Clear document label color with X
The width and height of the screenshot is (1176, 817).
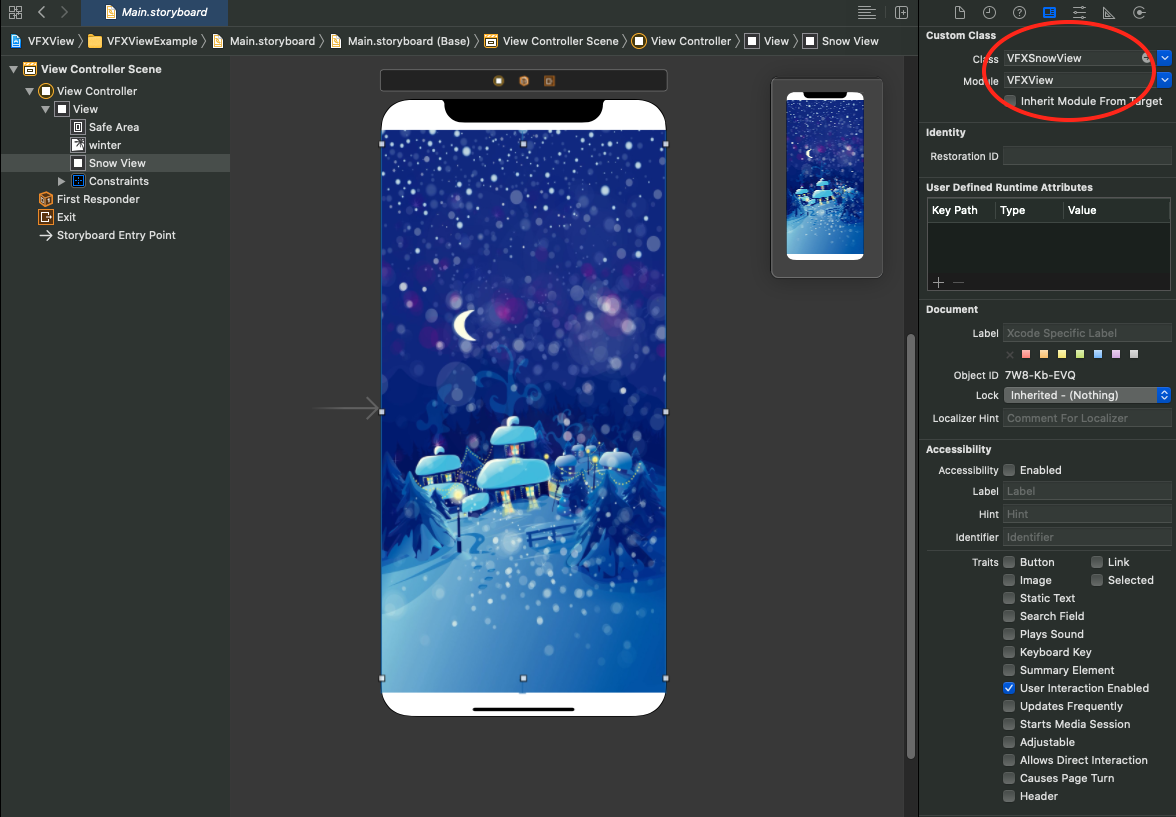1010,354
